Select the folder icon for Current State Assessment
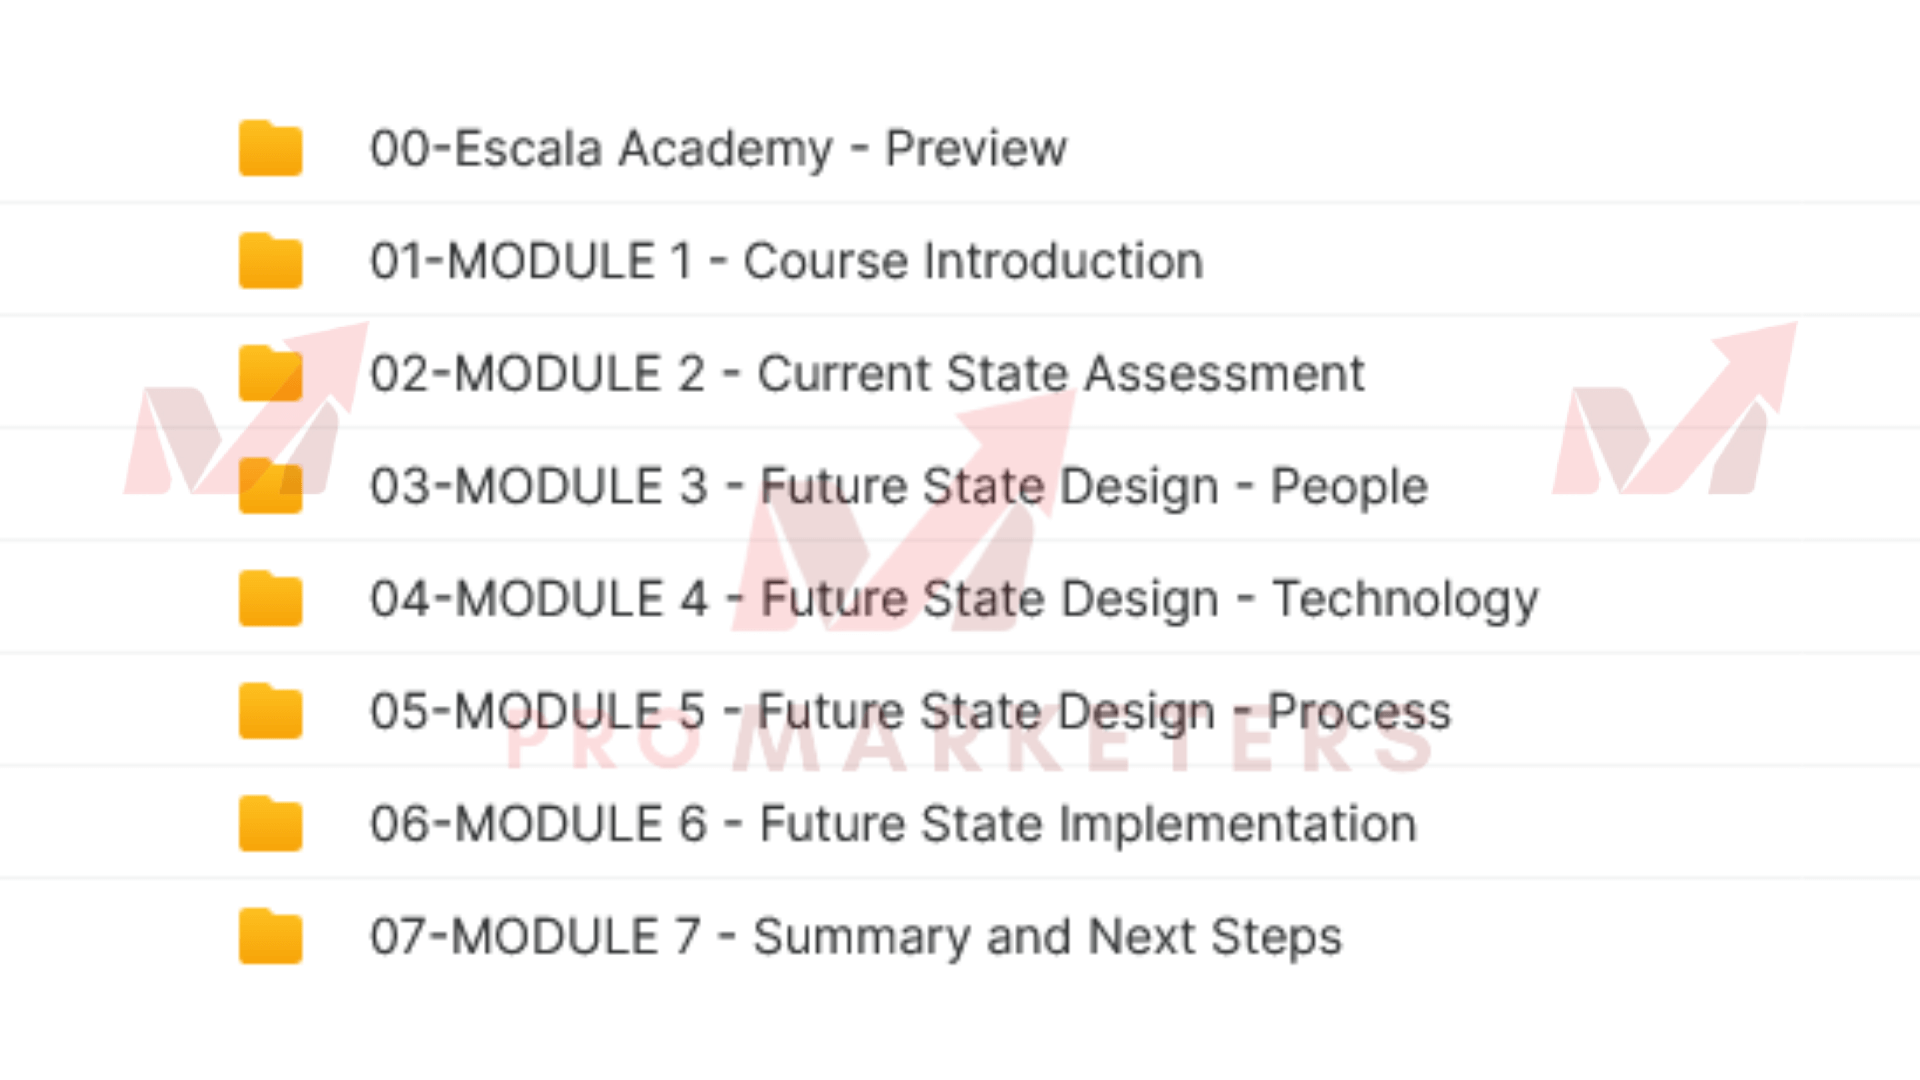The width and height of the screenshot is (1920, 1080). 270,374
